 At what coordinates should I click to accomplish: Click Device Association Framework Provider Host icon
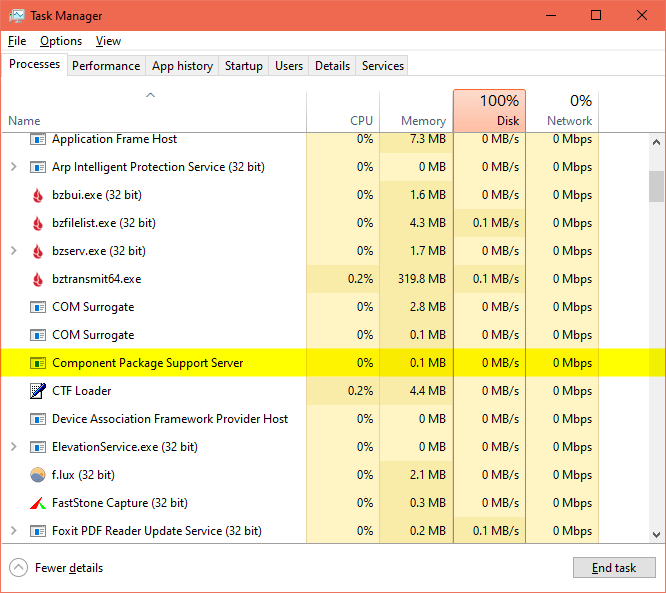38,419
